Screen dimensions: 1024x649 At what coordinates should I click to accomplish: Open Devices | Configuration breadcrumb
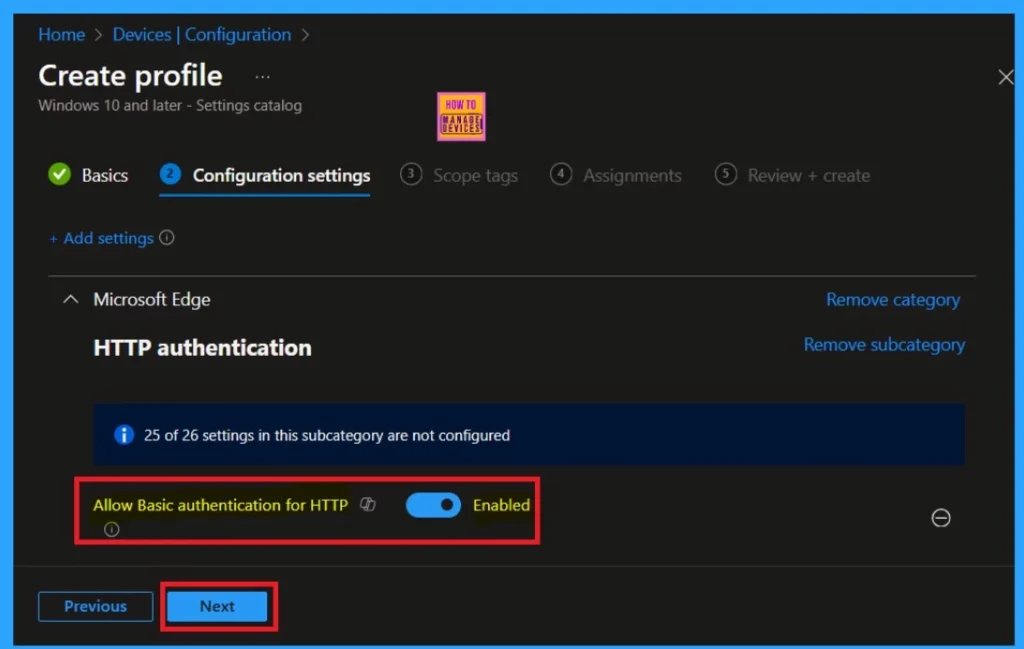(x=202, y=35)
